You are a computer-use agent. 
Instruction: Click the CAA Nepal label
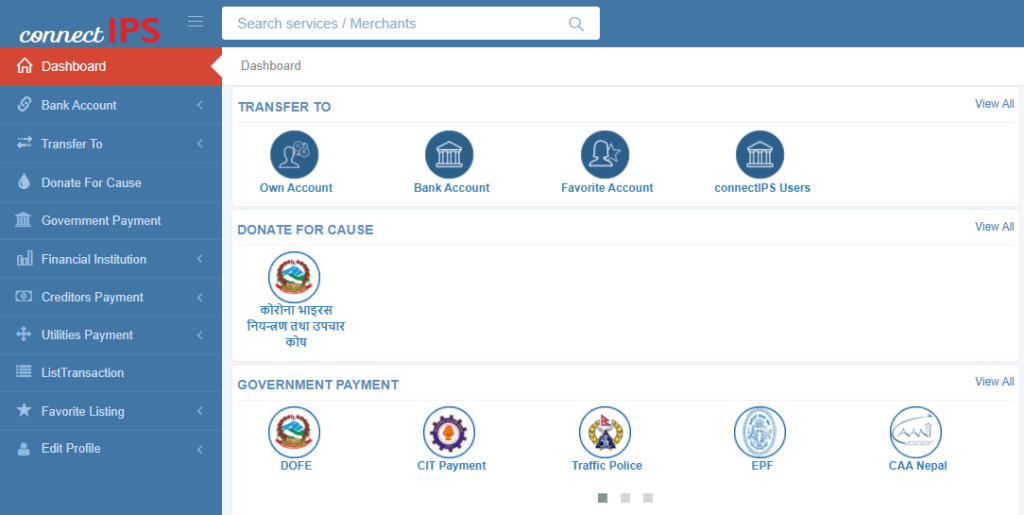[x=918, y=466]
